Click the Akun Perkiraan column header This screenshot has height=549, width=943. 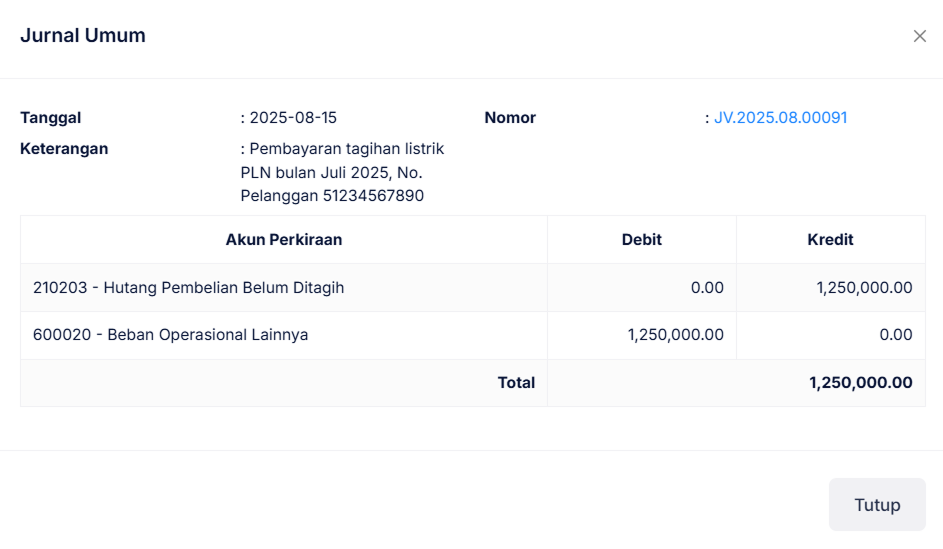pos(284,240)
